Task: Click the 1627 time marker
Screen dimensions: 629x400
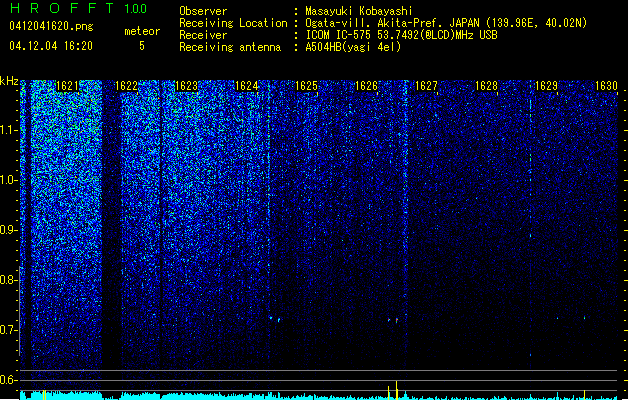Action: pyautogui.click(x=426, y=86)
